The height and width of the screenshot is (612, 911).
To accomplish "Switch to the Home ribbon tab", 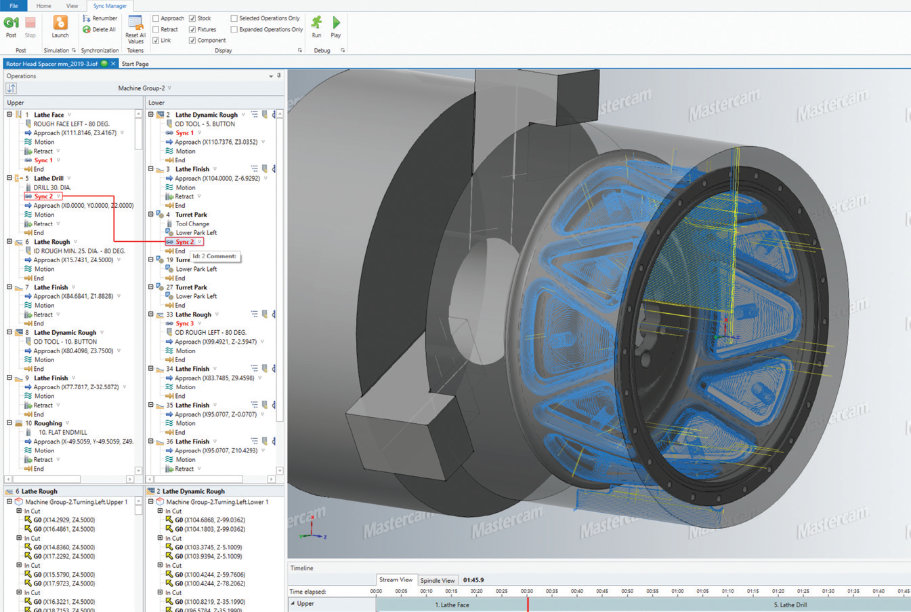I will tap(44, 5).
